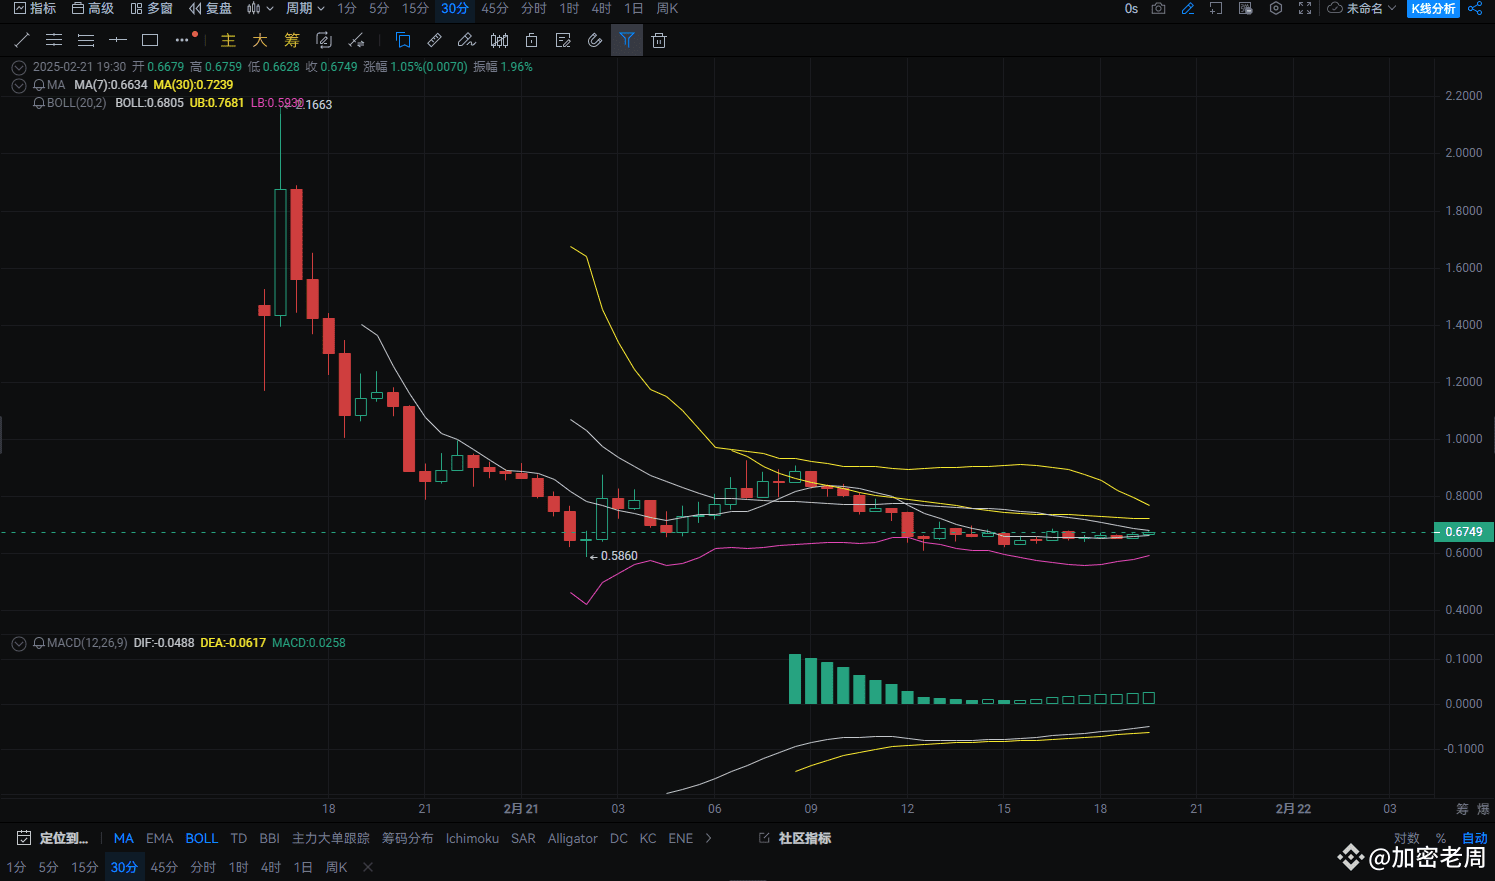Image resolution: width=1495 pixels, height=881 pixels.
Task: Collapse the MACD panel chevron
Action: point(18,643)
